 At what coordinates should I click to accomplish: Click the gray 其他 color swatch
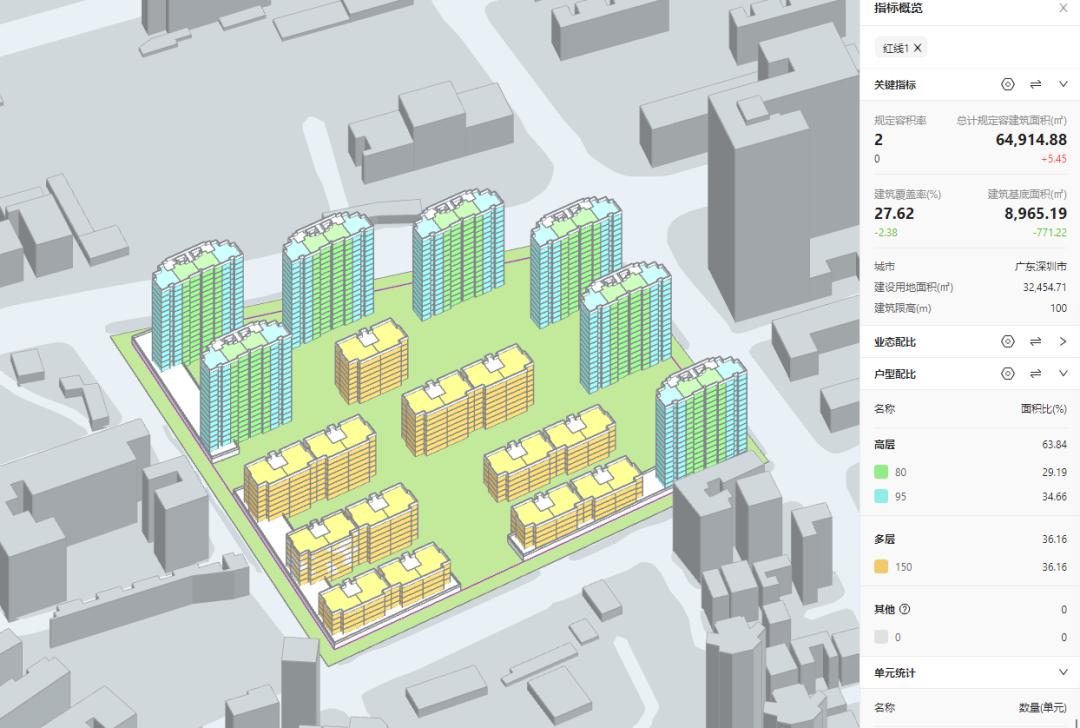(x=881, y=637)
